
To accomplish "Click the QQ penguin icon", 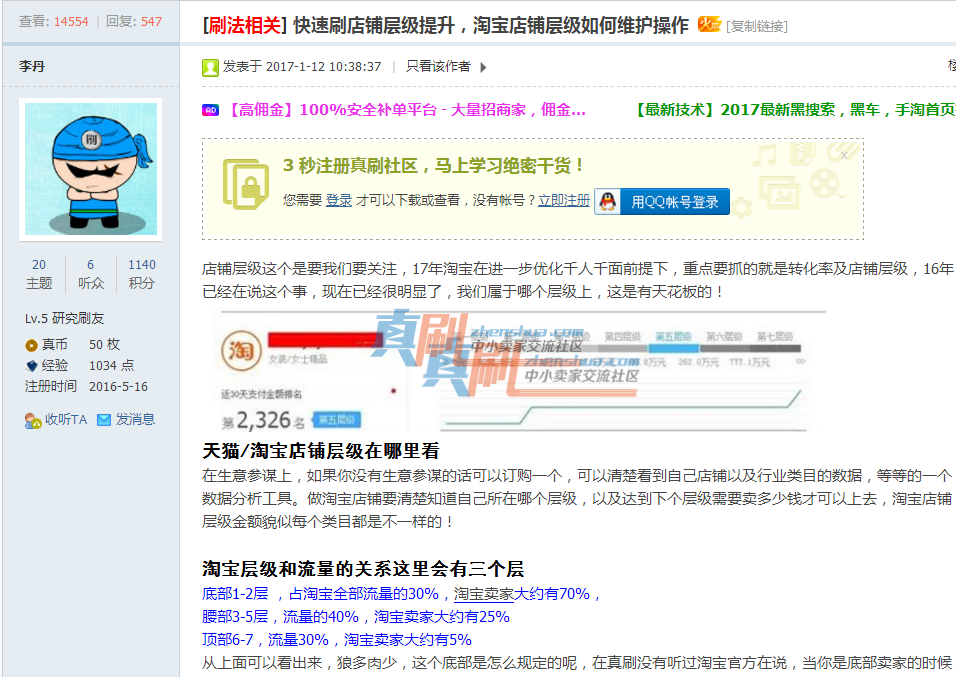I will coord(608,201).
